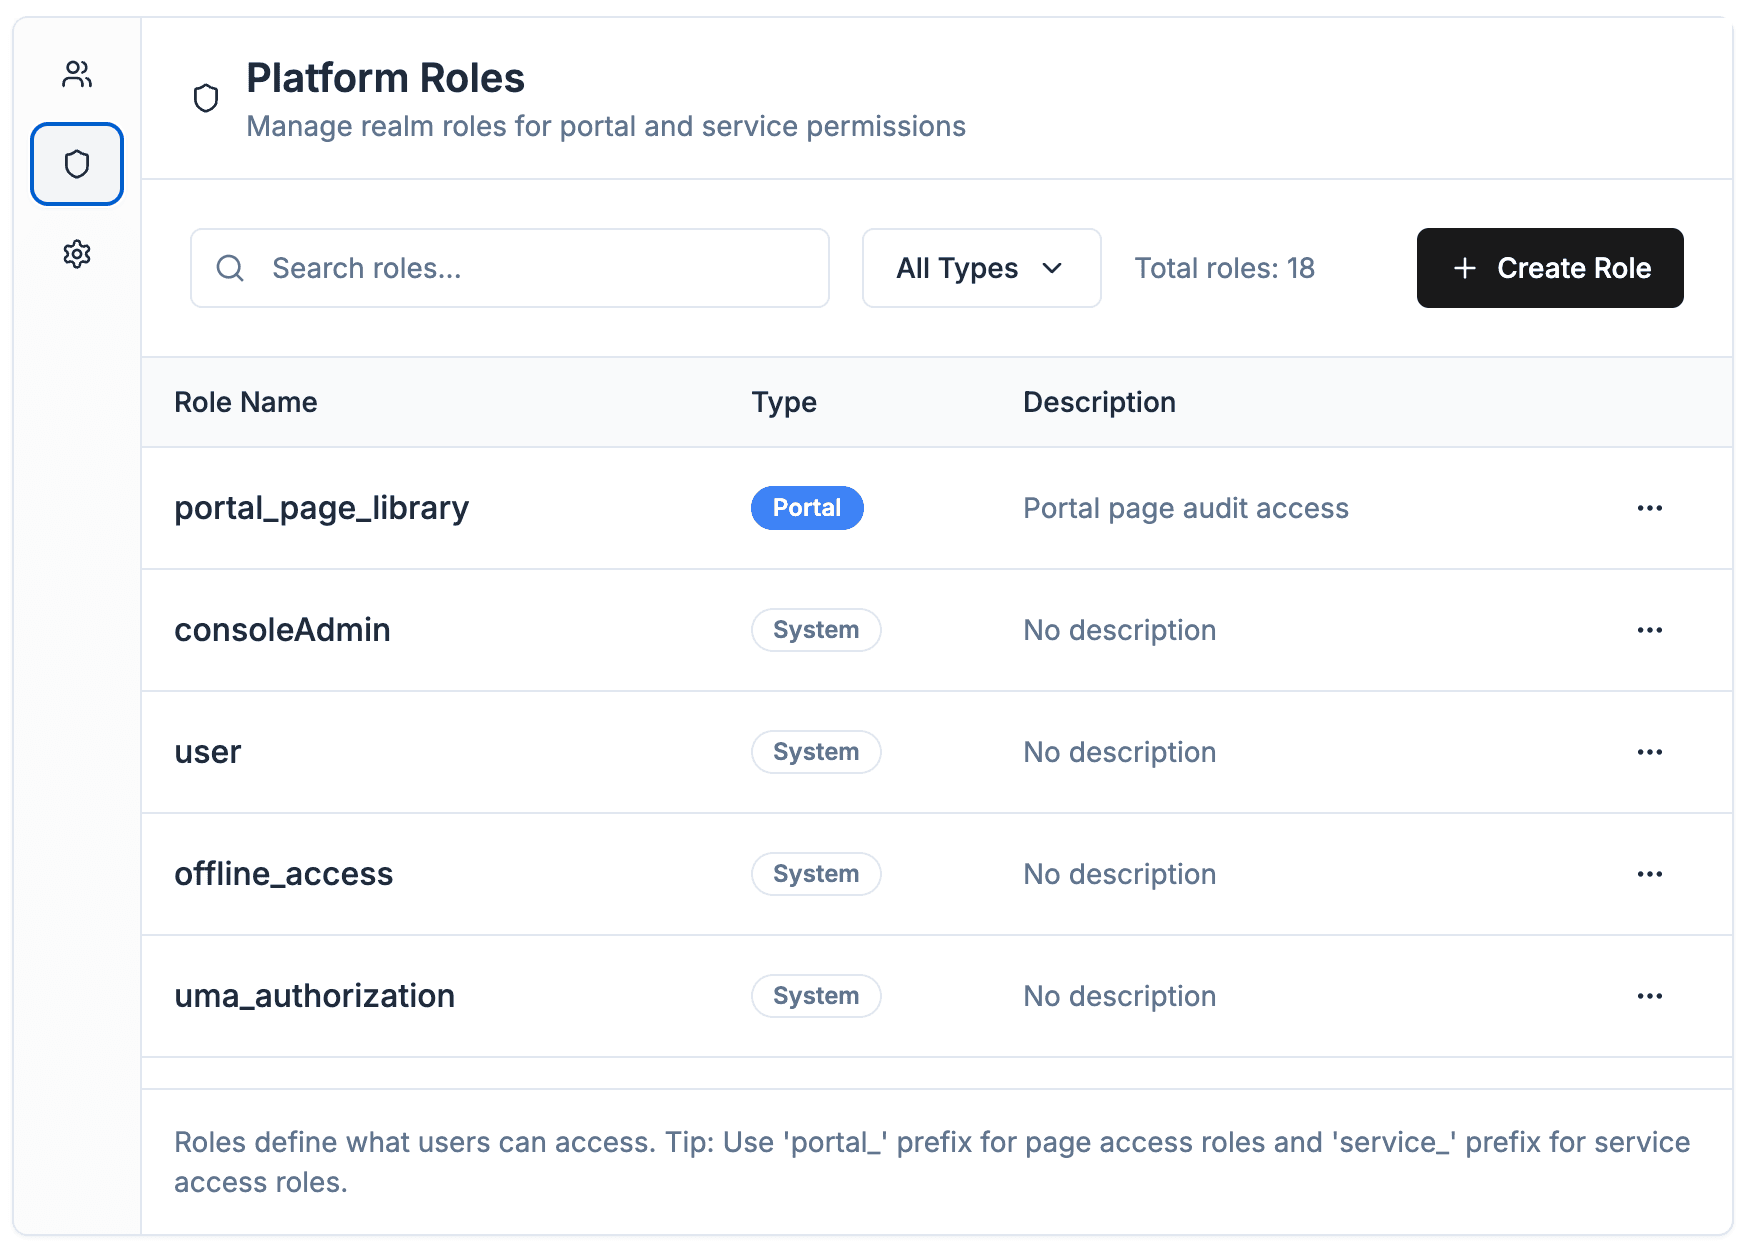Open the Users section in sidebar

(x=77, y=74)
